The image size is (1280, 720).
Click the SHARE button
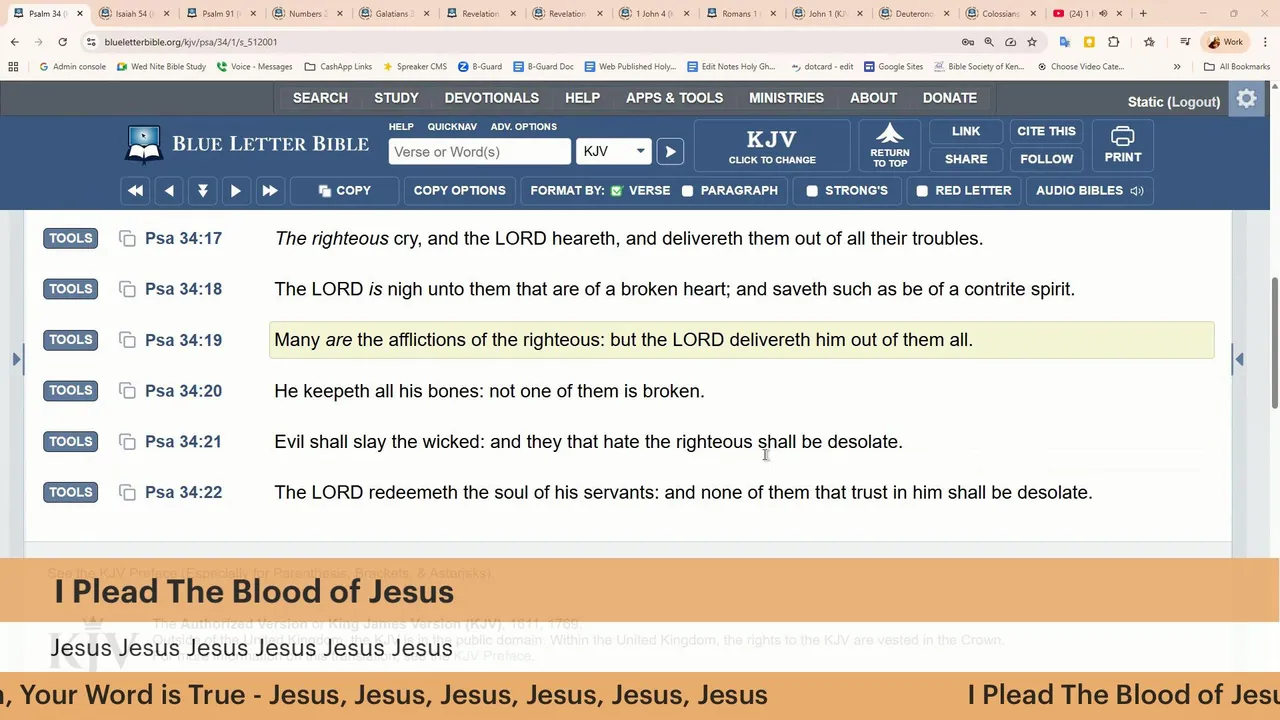[x=966, y=159]
